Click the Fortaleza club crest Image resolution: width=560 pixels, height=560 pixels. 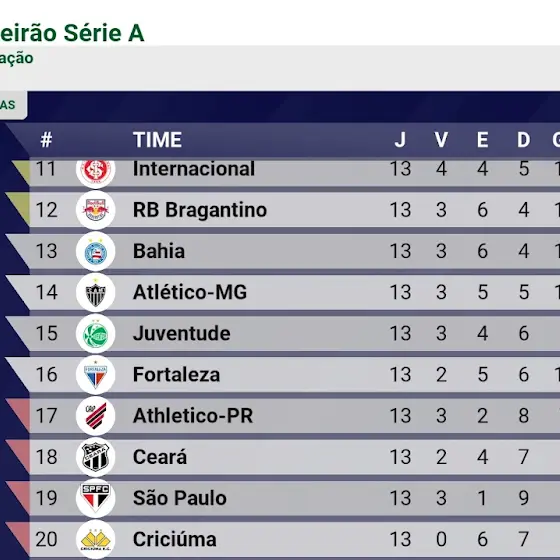(95, 375)
